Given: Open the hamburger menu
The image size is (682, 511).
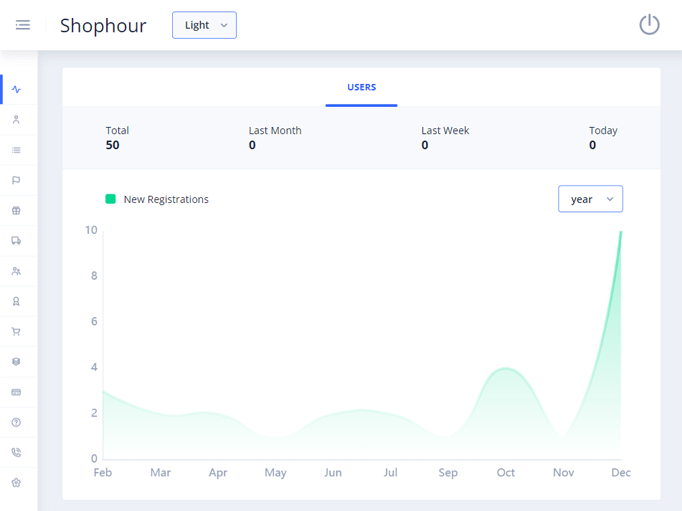Looking at the screenshot, I should tap(22, 25).
